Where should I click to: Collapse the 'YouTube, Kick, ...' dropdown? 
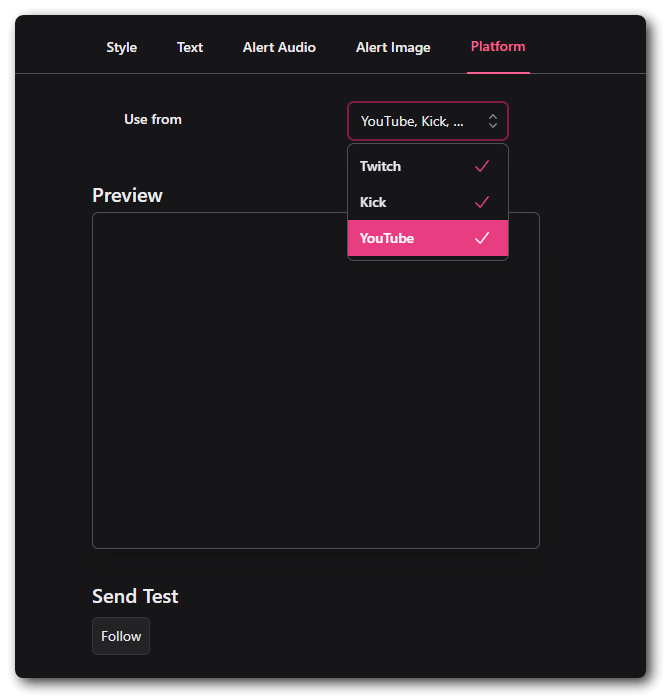tap(412, 121)
